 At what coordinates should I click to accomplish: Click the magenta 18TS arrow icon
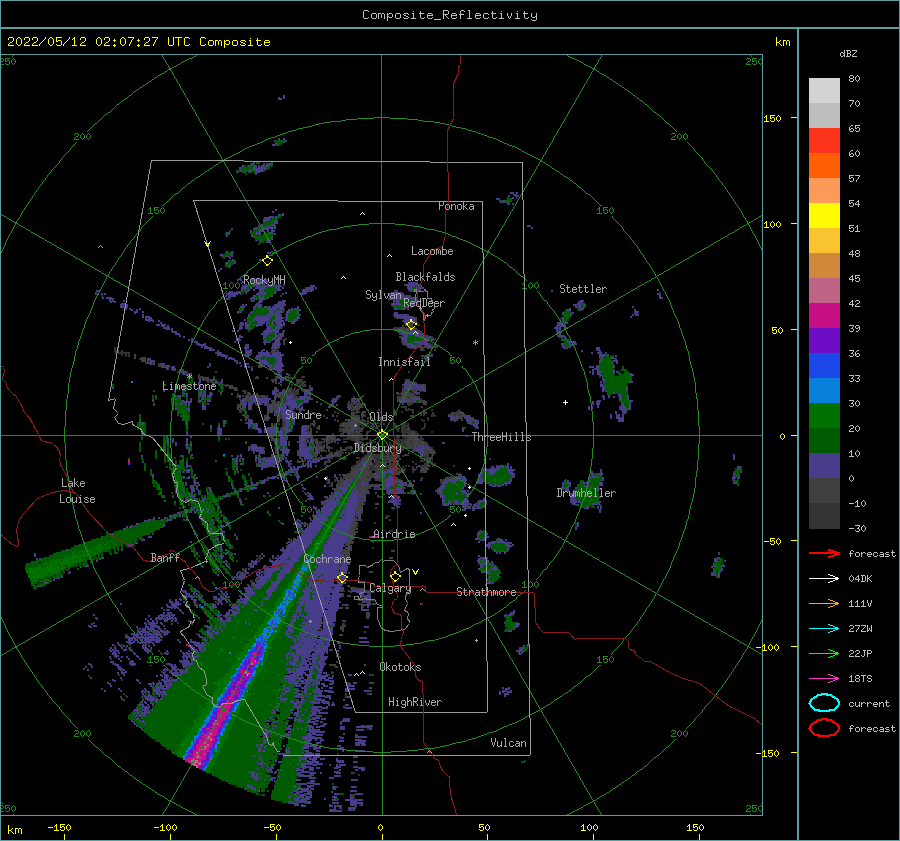(x=824, y=679)
